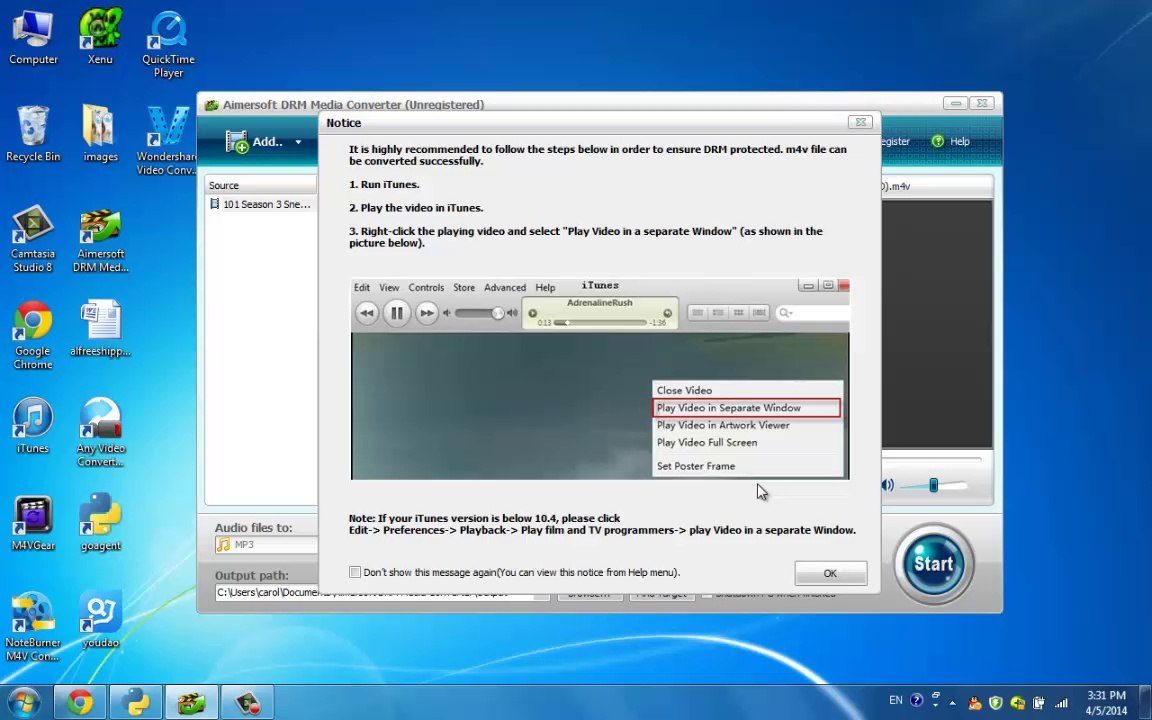The height and width of the screenshot is (720, 1152).
Task: Click the Show desktop strip
Action: point(1146,702)
